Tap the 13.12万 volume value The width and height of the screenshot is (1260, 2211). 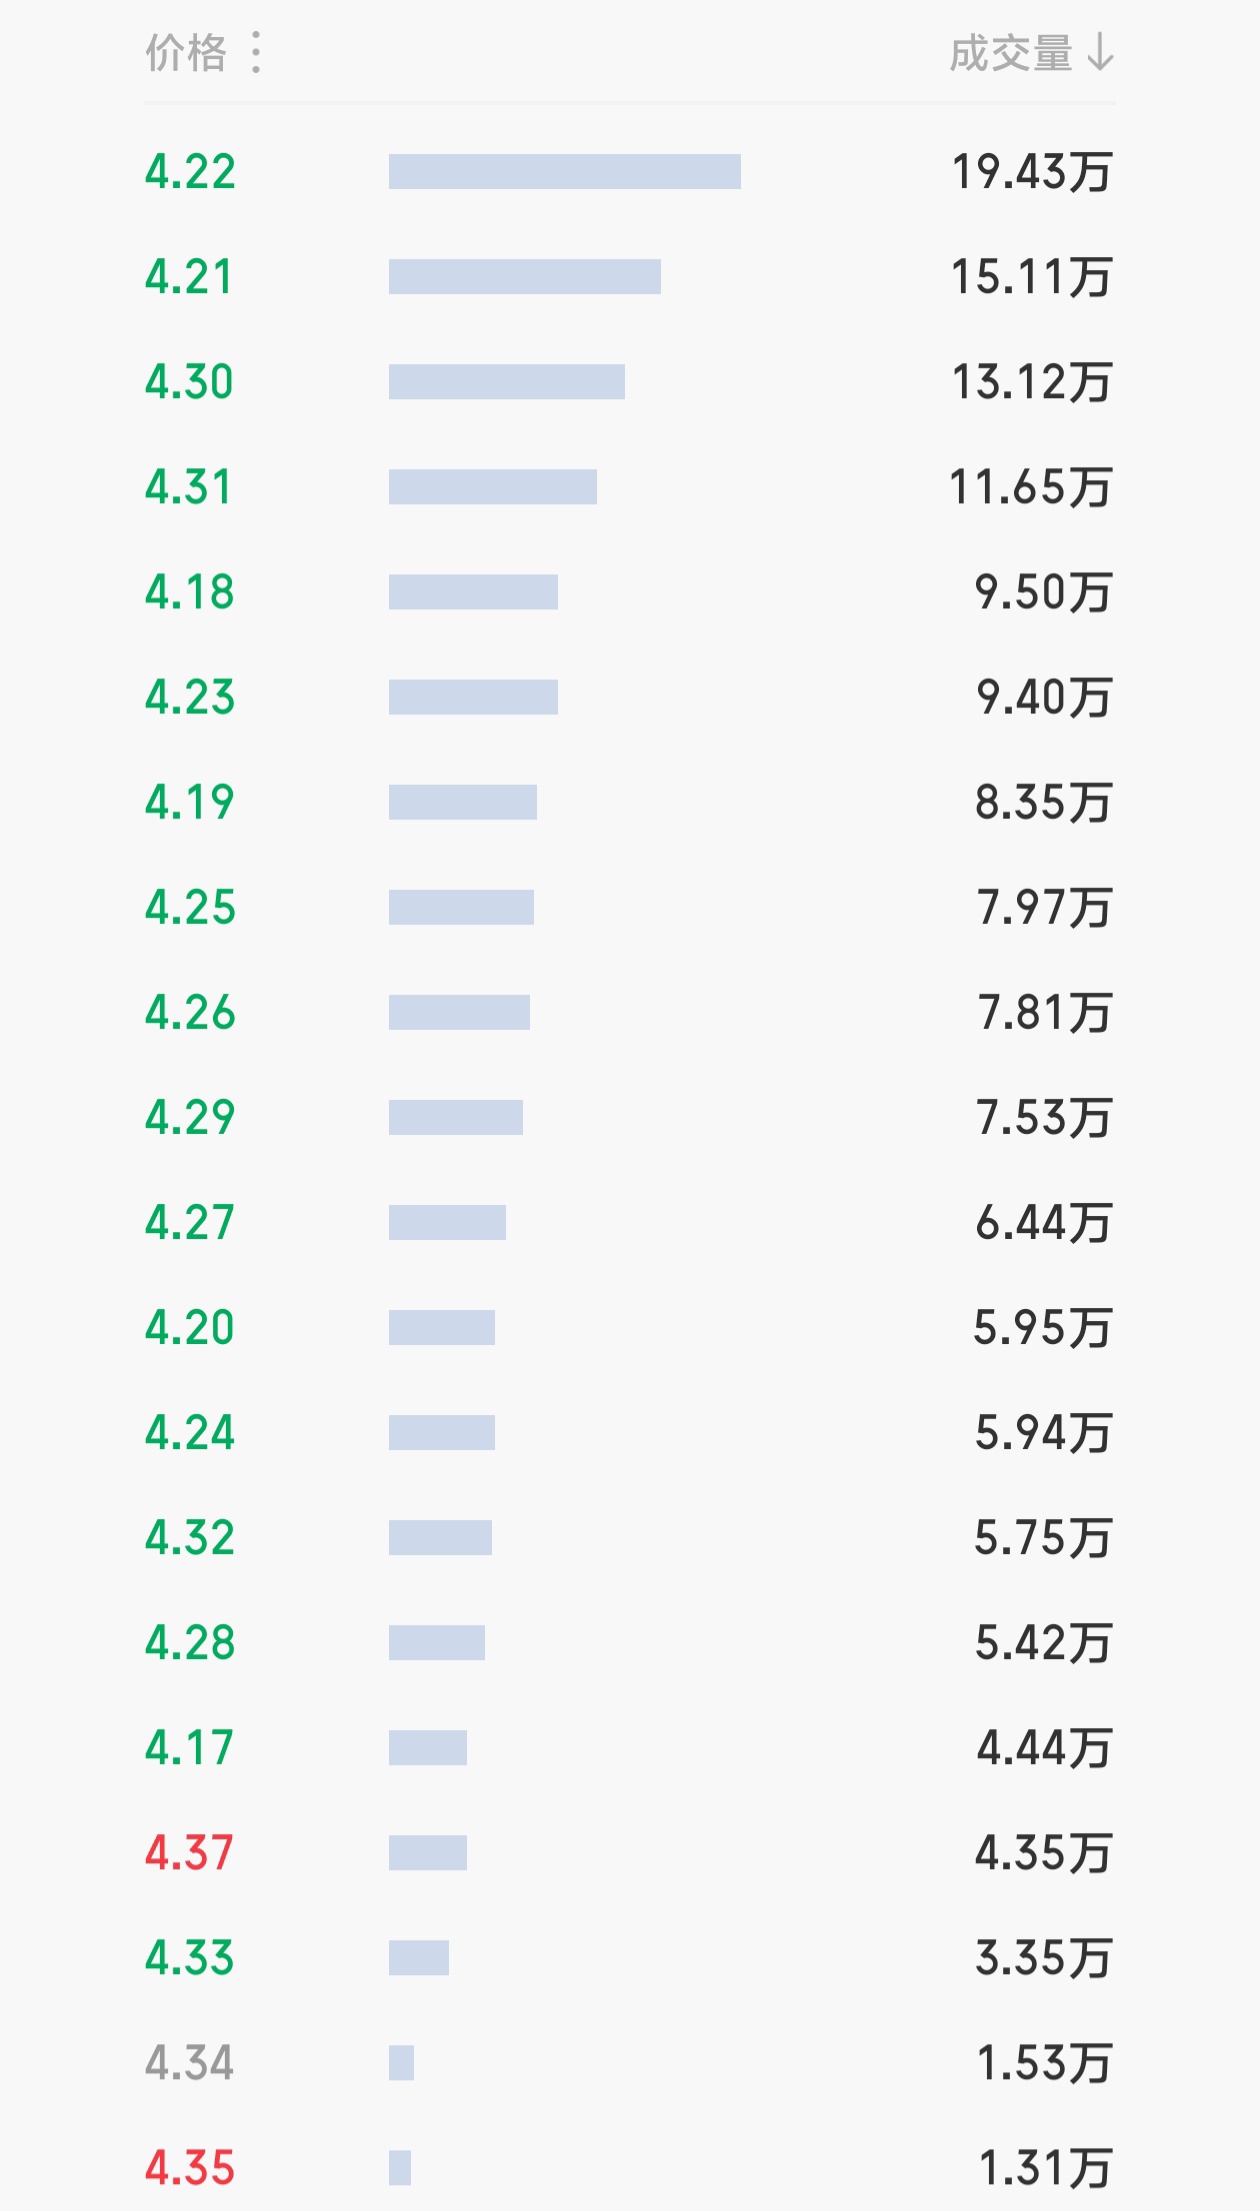point(1032,382)
